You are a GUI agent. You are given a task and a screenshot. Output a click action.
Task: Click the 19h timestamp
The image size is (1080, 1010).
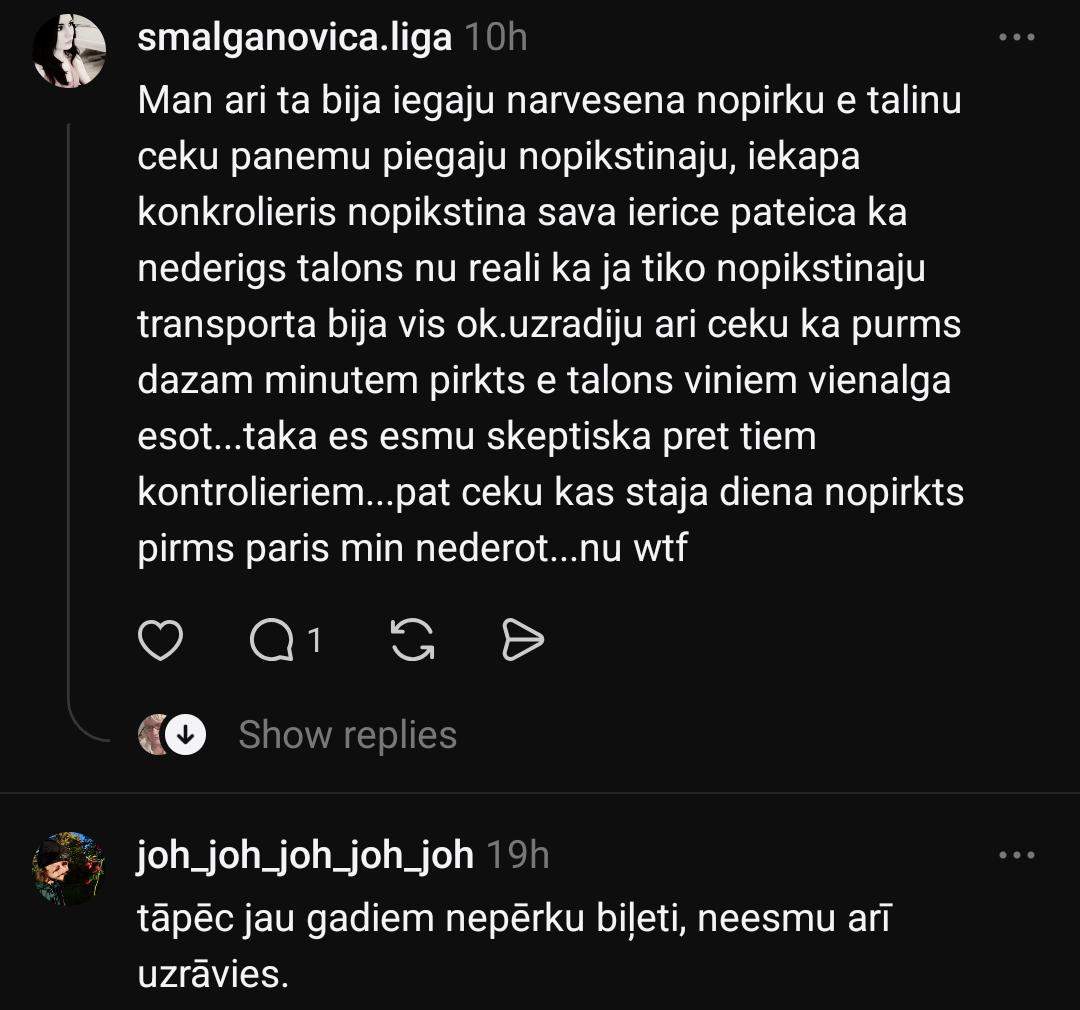pyautogui.click(x=518, y=856)
